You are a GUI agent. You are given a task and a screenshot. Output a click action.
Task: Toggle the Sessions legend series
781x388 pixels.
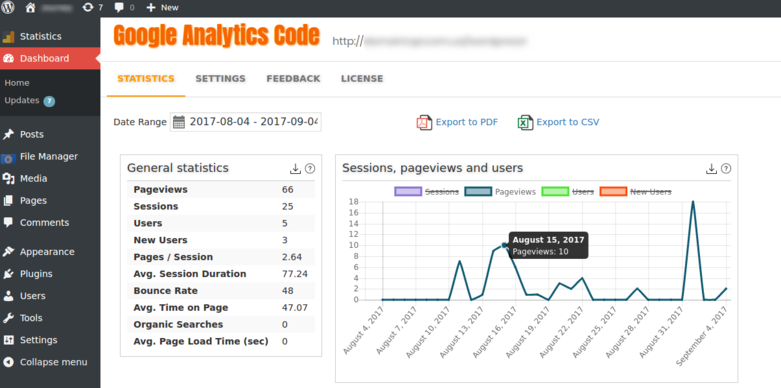tap(426, 191)
